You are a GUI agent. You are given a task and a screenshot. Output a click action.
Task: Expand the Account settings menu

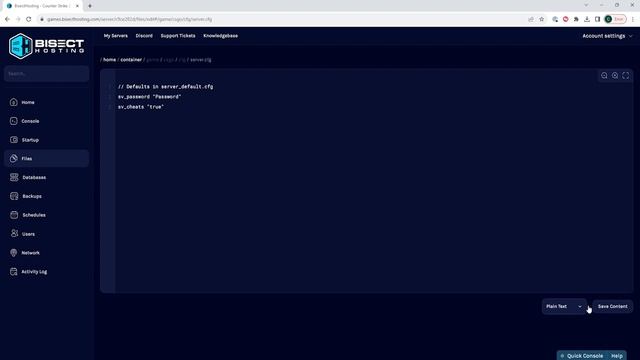(x=607, y=36)
